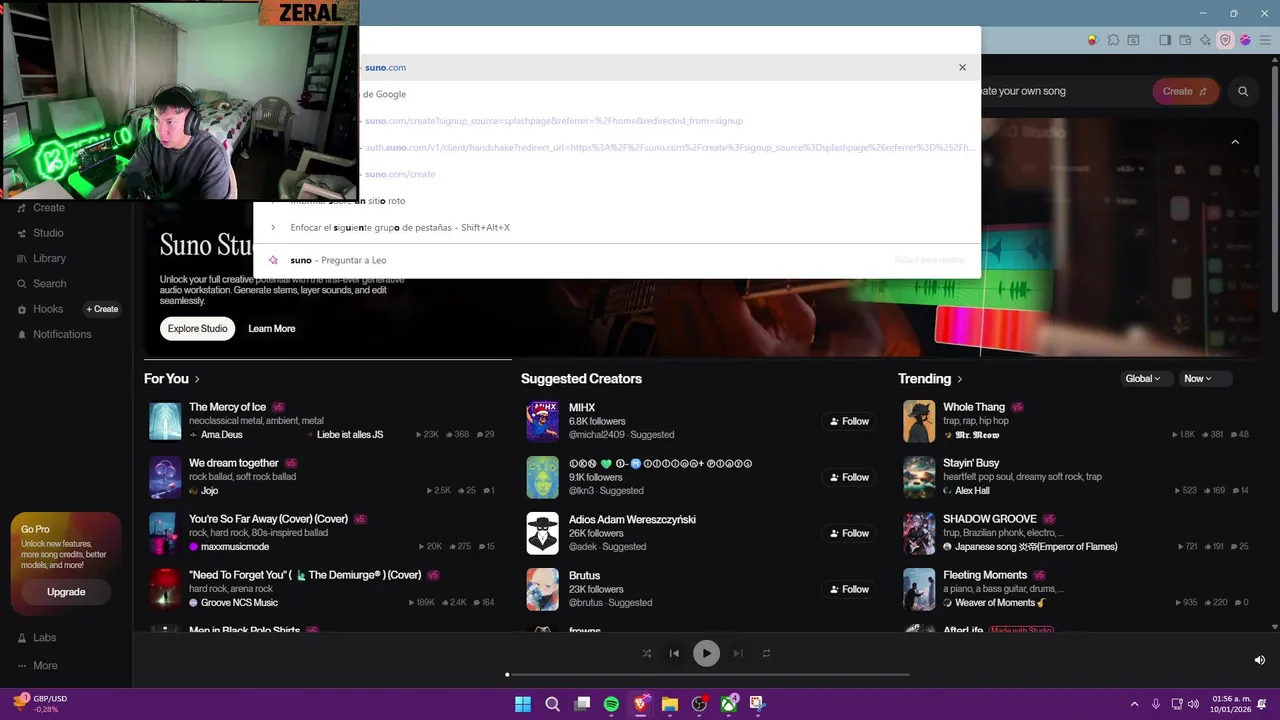
Task: Open the browser hamburger menu
Action: (x=1265, y=40)
